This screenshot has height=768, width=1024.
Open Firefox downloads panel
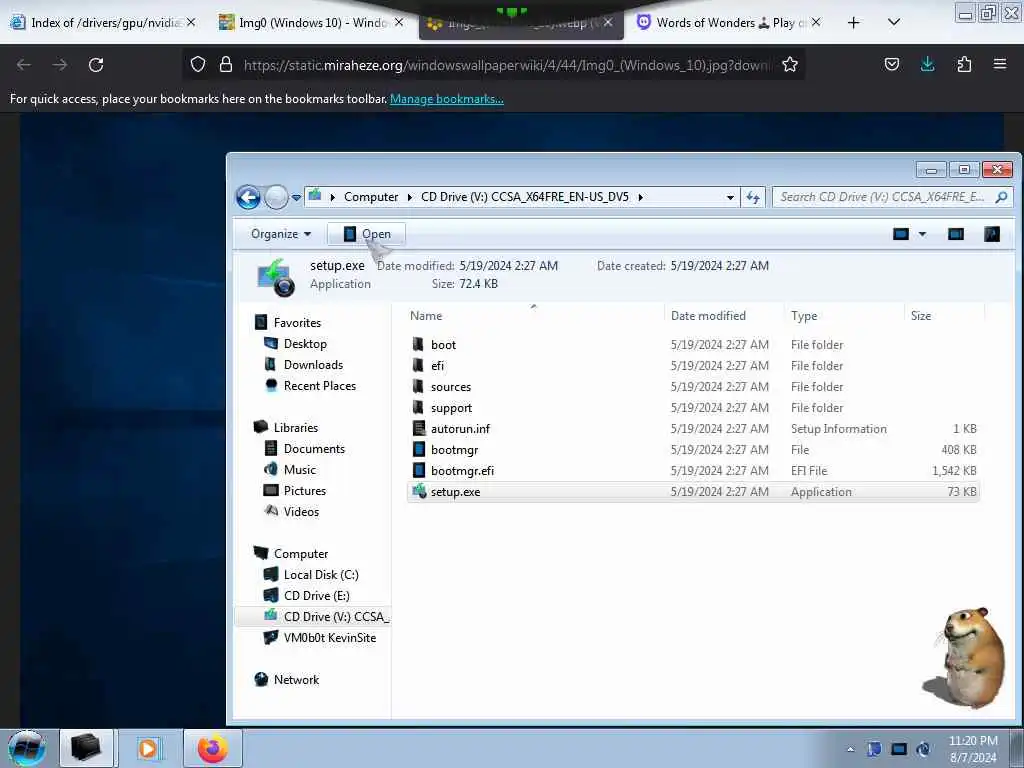tap(927, 64)
